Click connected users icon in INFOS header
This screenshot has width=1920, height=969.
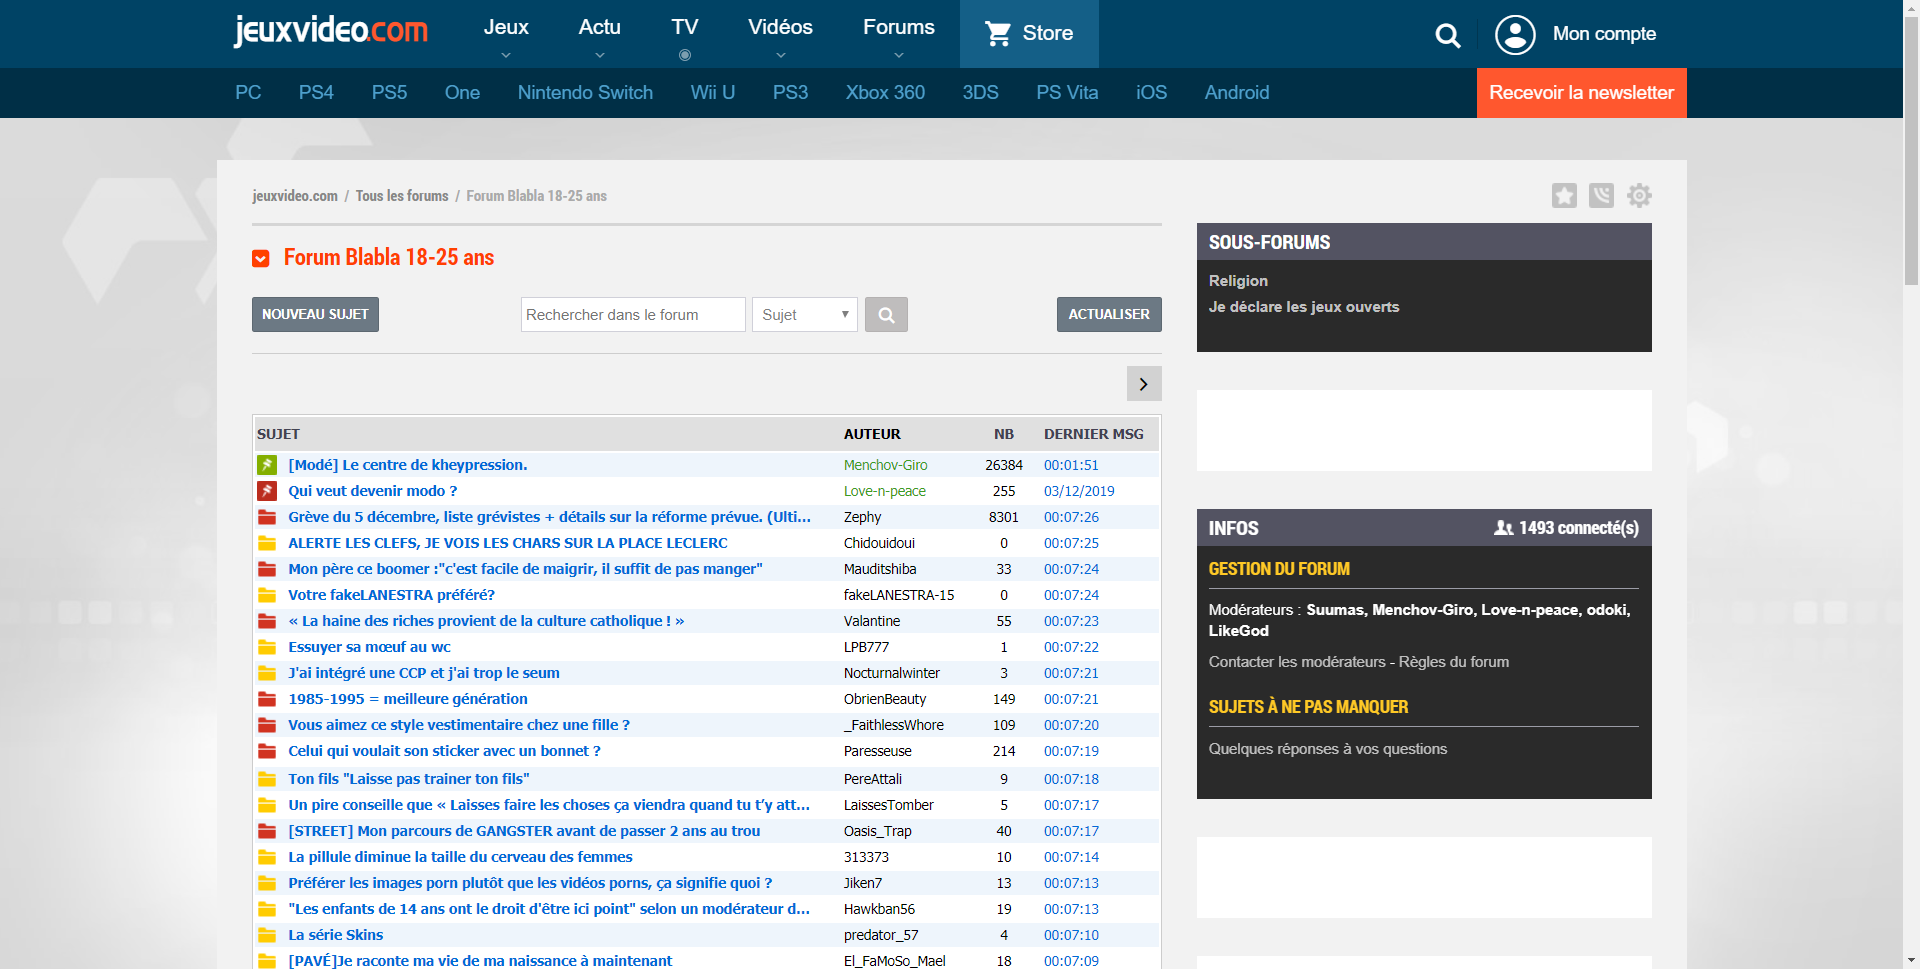(1503, 528)
